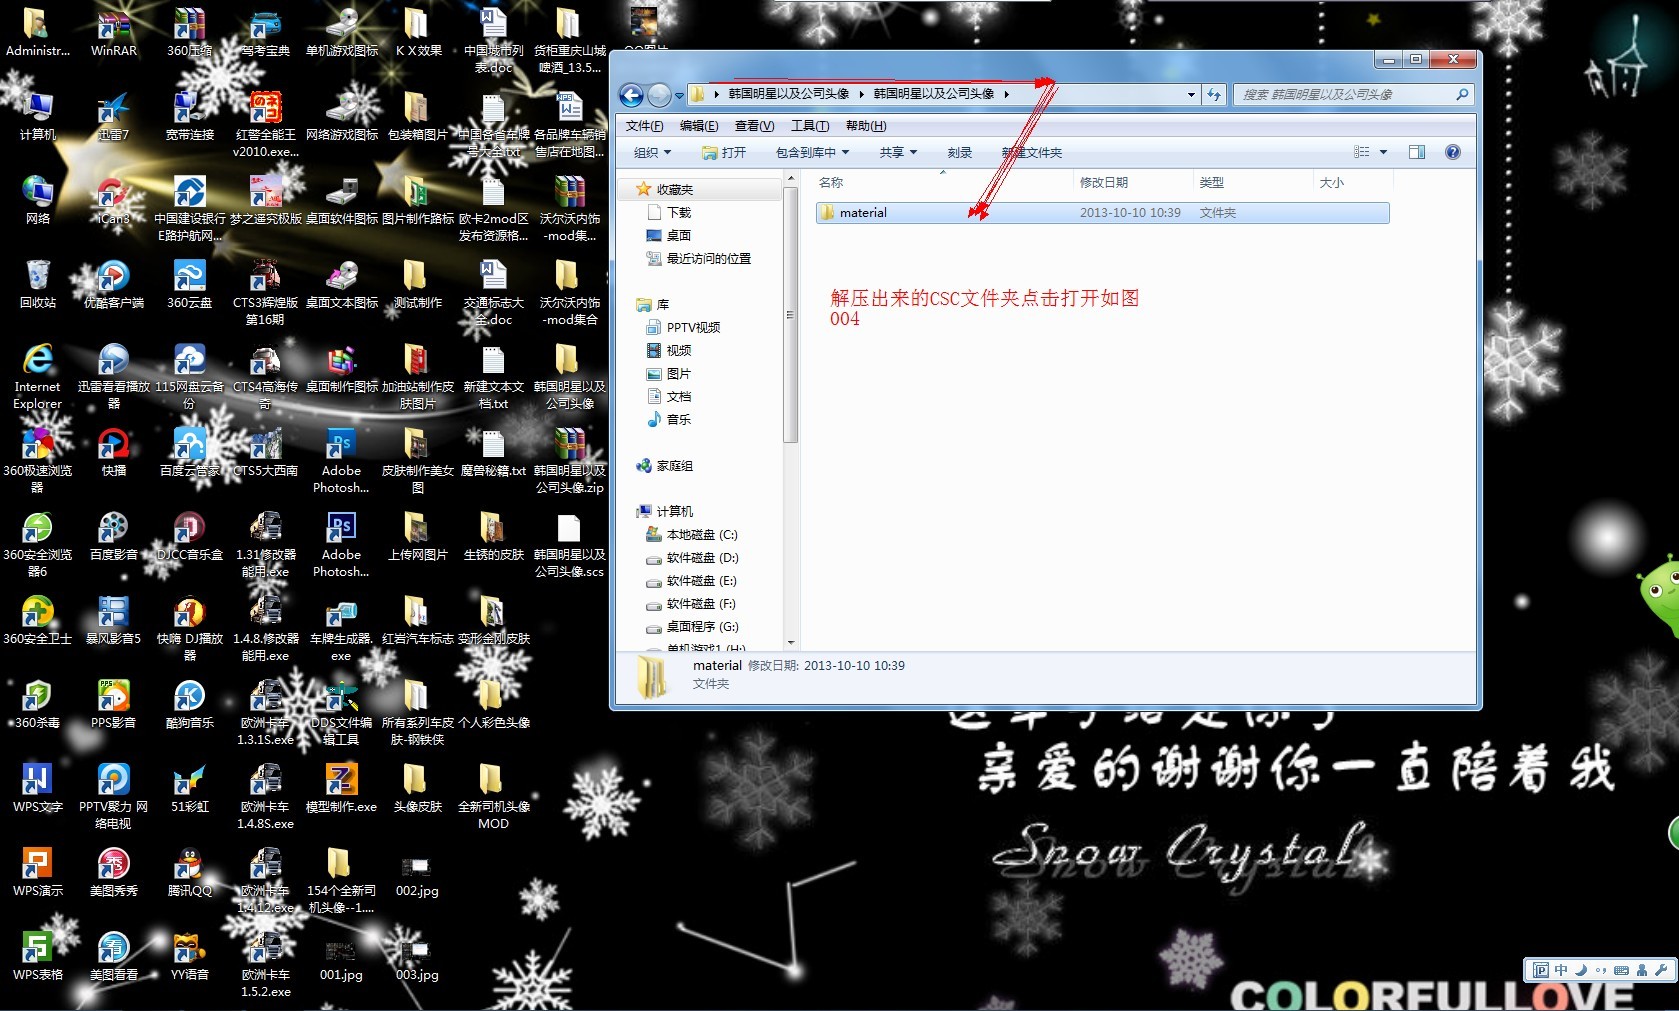Select the YY语音 desktop icon
Screen dimensions: 1679x1011
190,956
